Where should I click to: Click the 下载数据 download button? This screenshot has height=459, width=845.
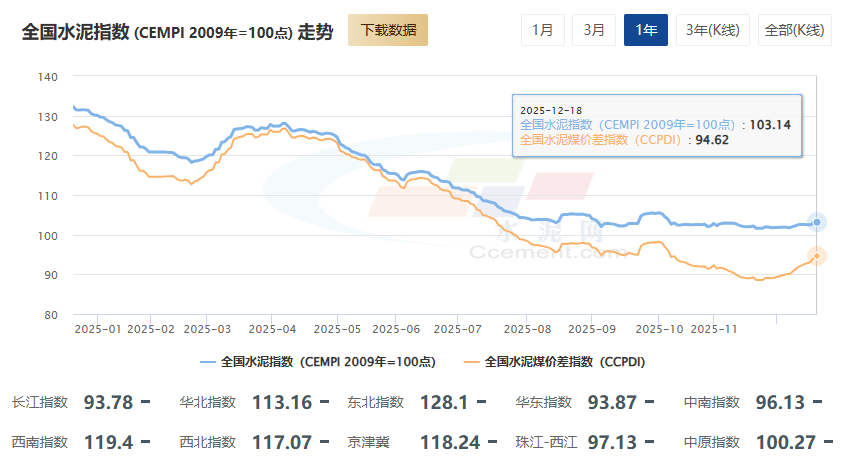pos(388,30)
